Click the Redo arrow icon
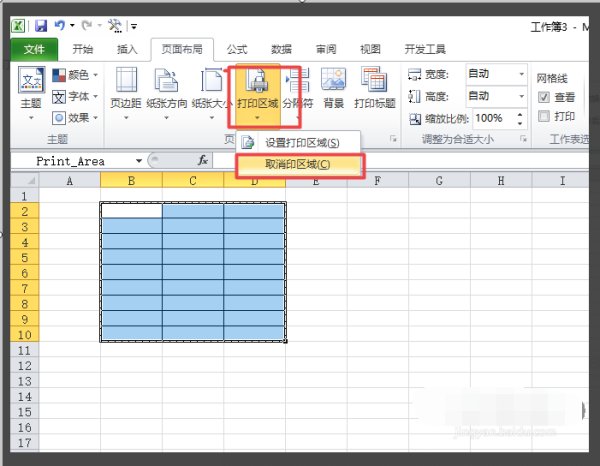This screenshot has width=600, height=466. [x=86, y=26]
